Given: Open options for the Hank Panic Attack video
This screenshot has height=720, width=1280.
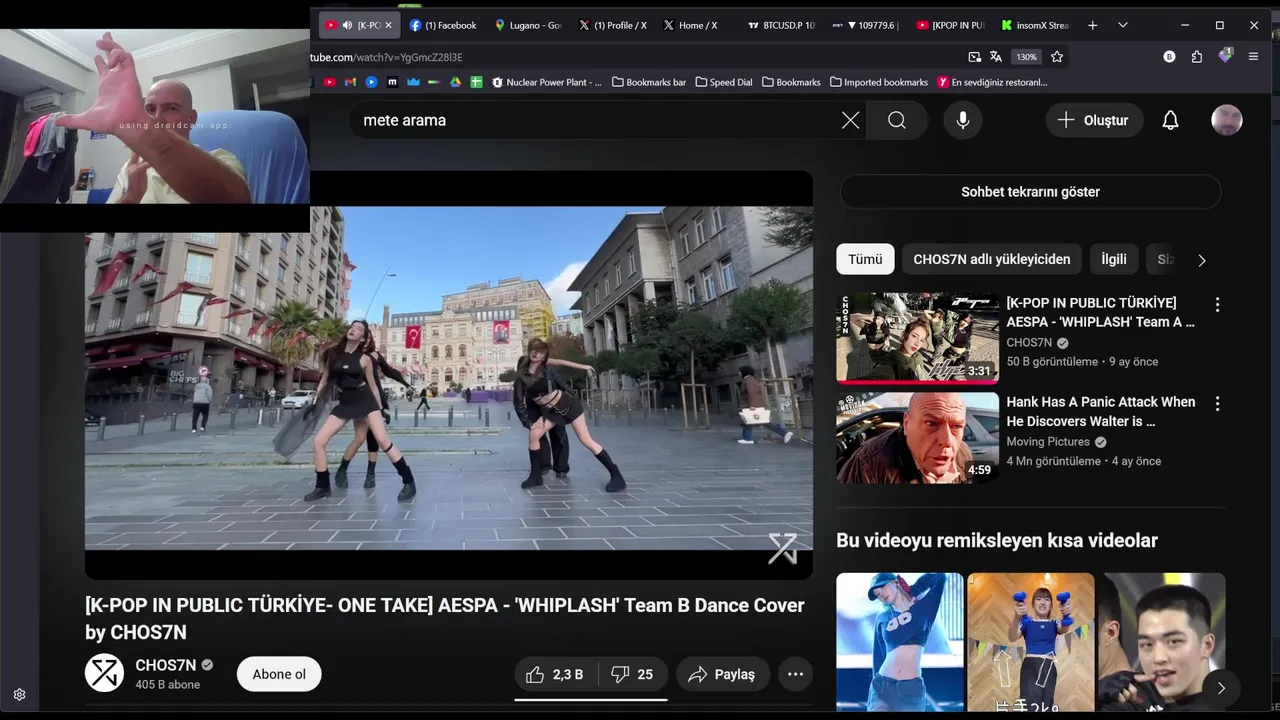Looking at the screenshot, I should pos(1217,404).
